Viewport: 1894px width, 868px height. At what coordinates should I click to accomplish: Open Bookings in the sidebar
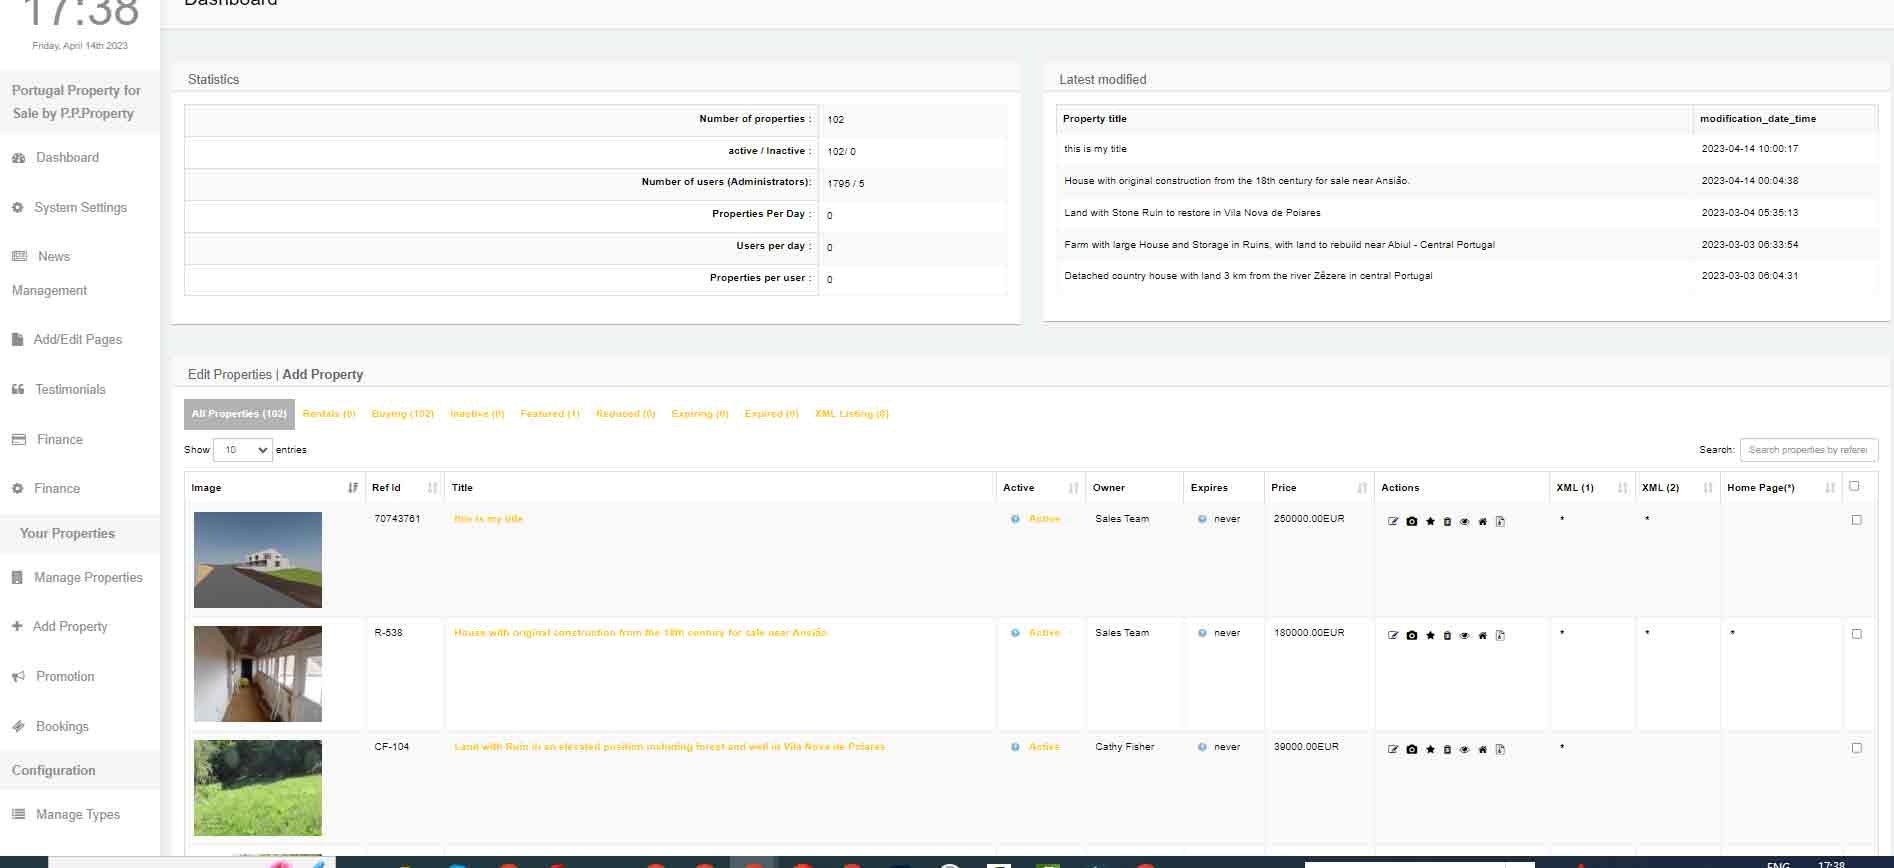pos(62,727)
